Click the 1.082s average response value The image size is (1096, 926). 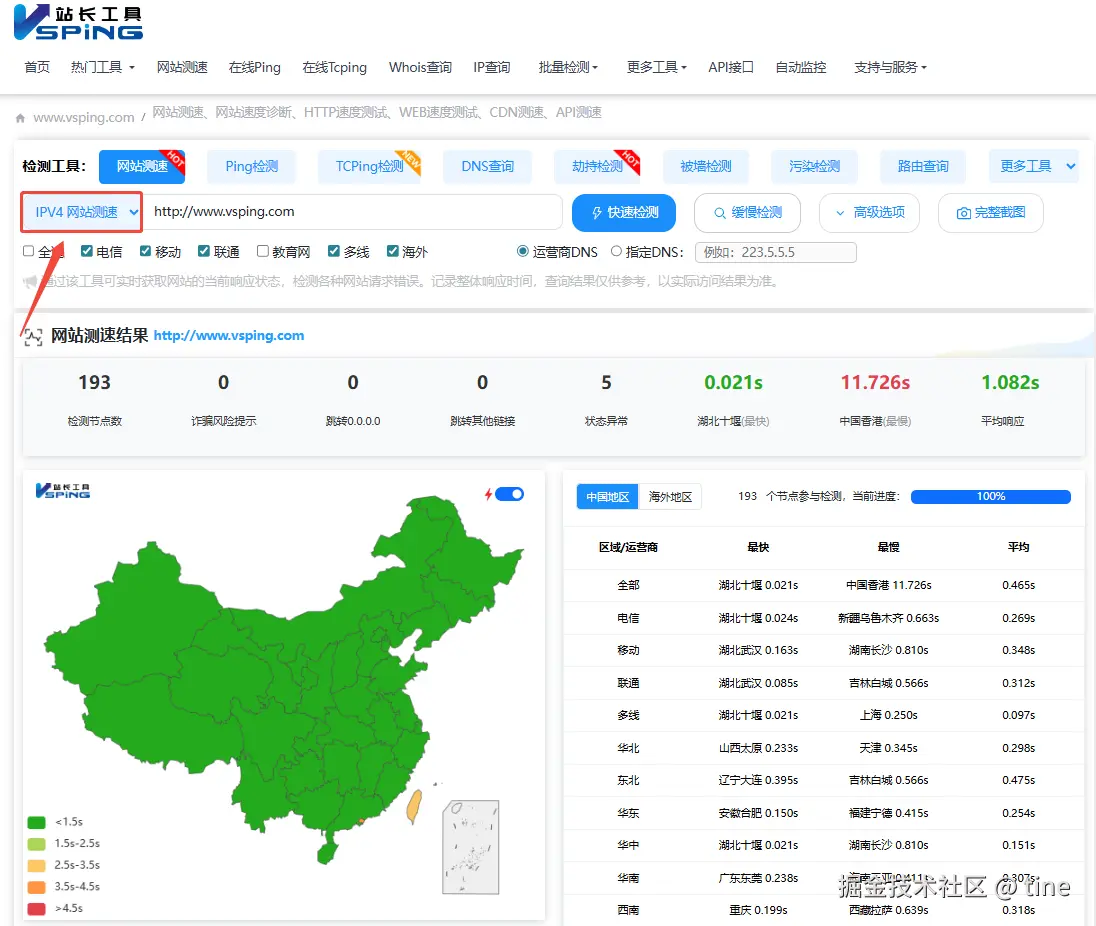coord(1010,382)
